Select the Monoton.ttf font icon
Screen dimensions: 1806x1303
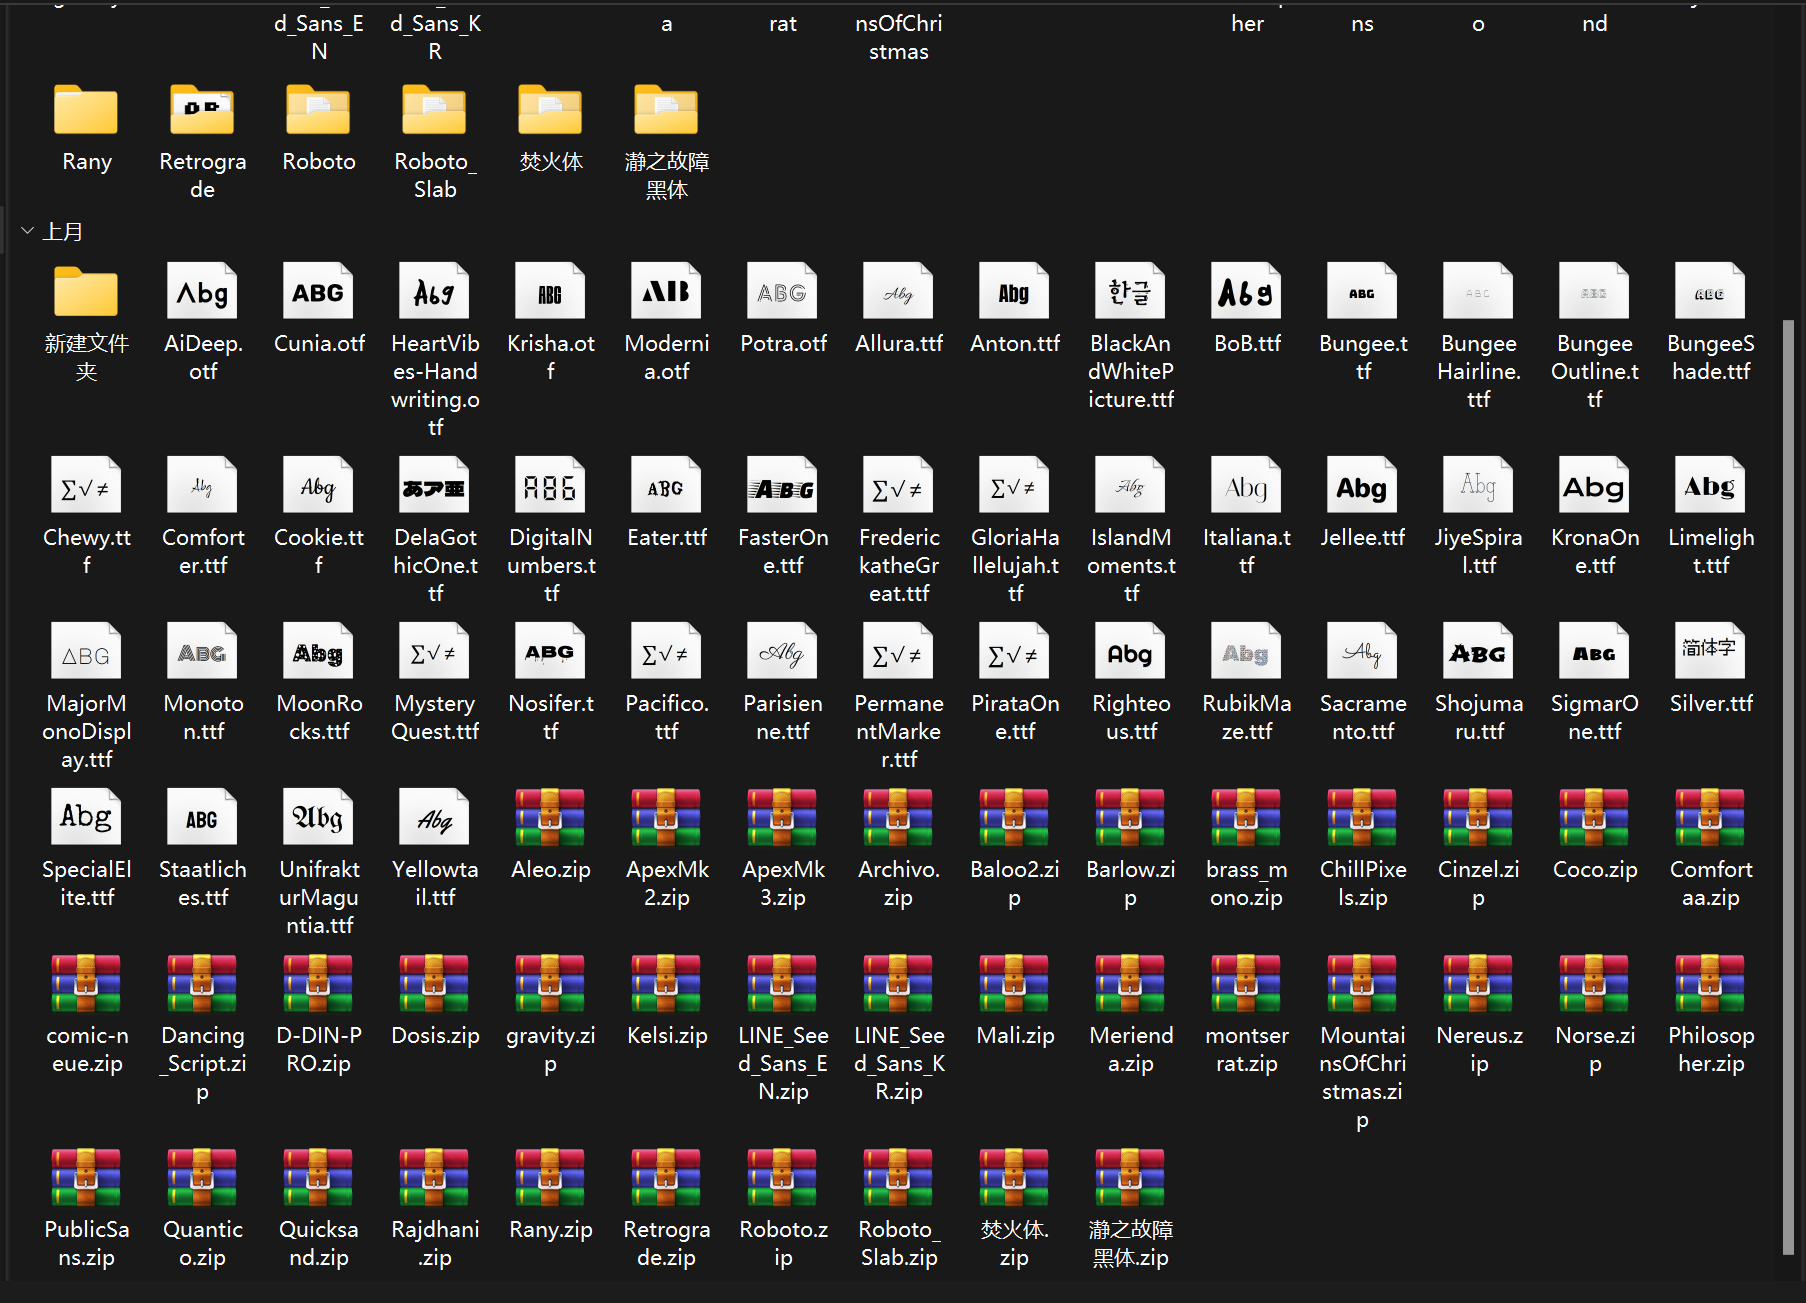[x=202, y=652]
